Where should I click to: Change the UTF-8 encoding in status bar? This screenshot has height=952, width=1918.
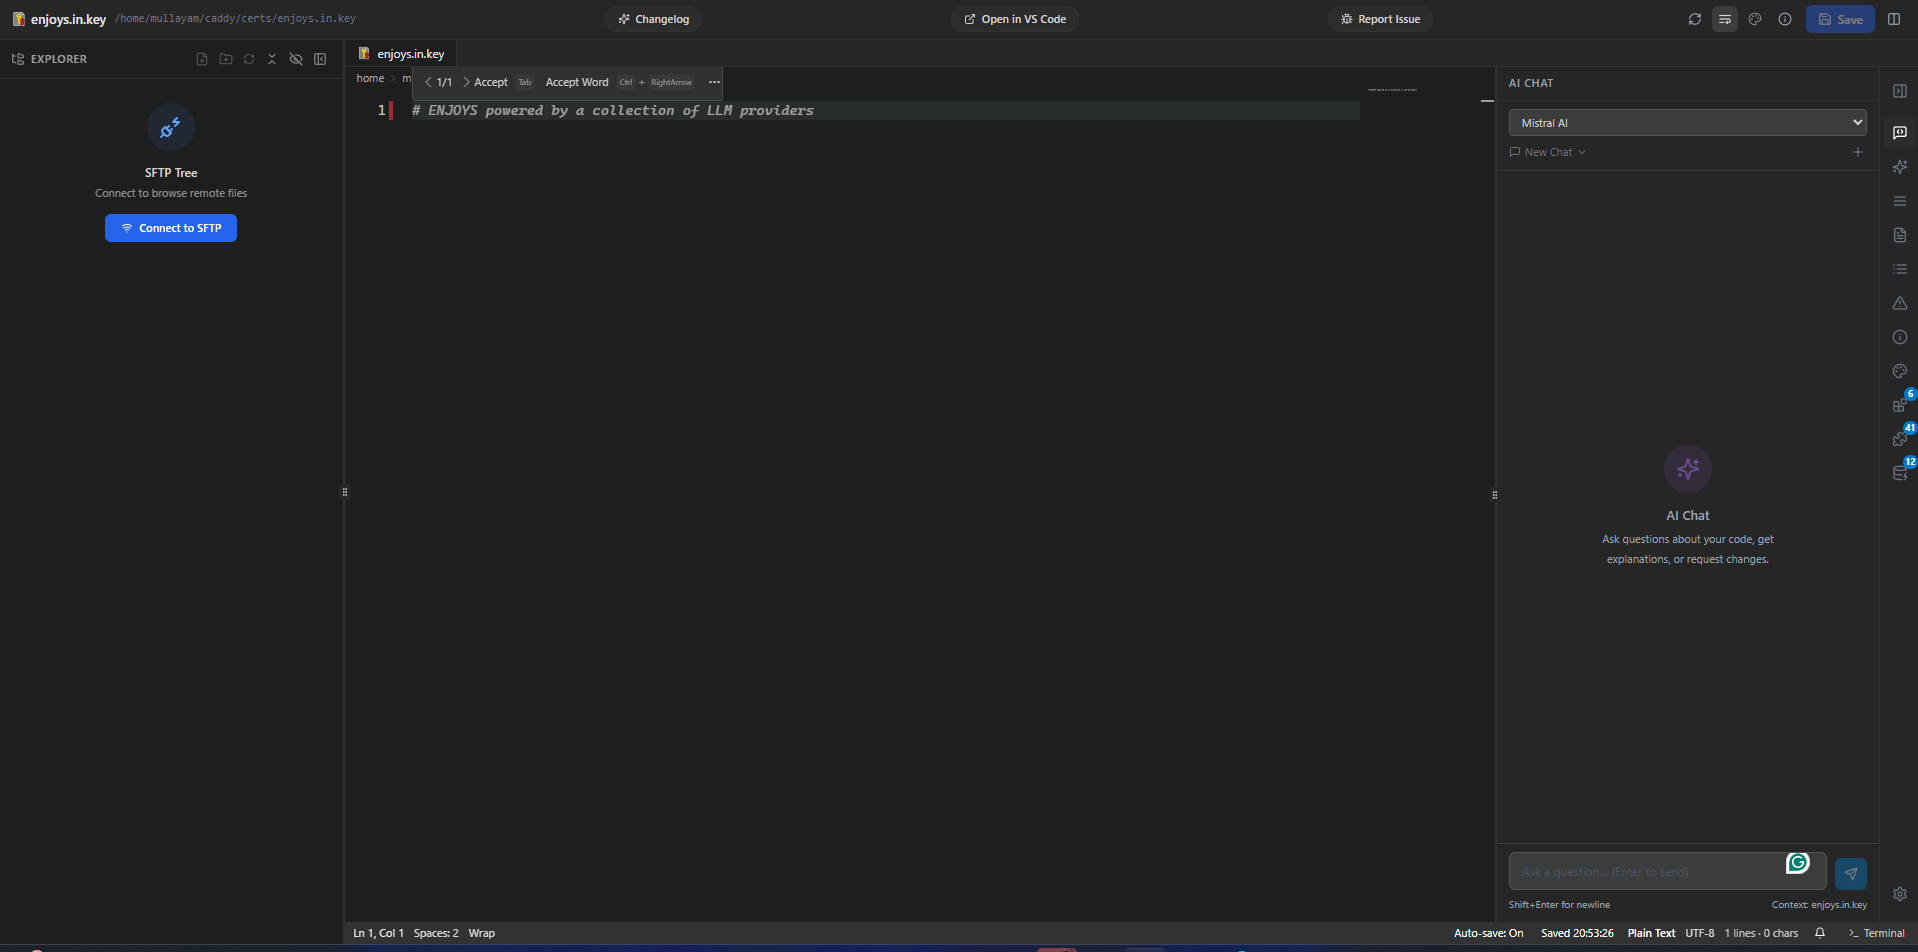(1700, 933)
